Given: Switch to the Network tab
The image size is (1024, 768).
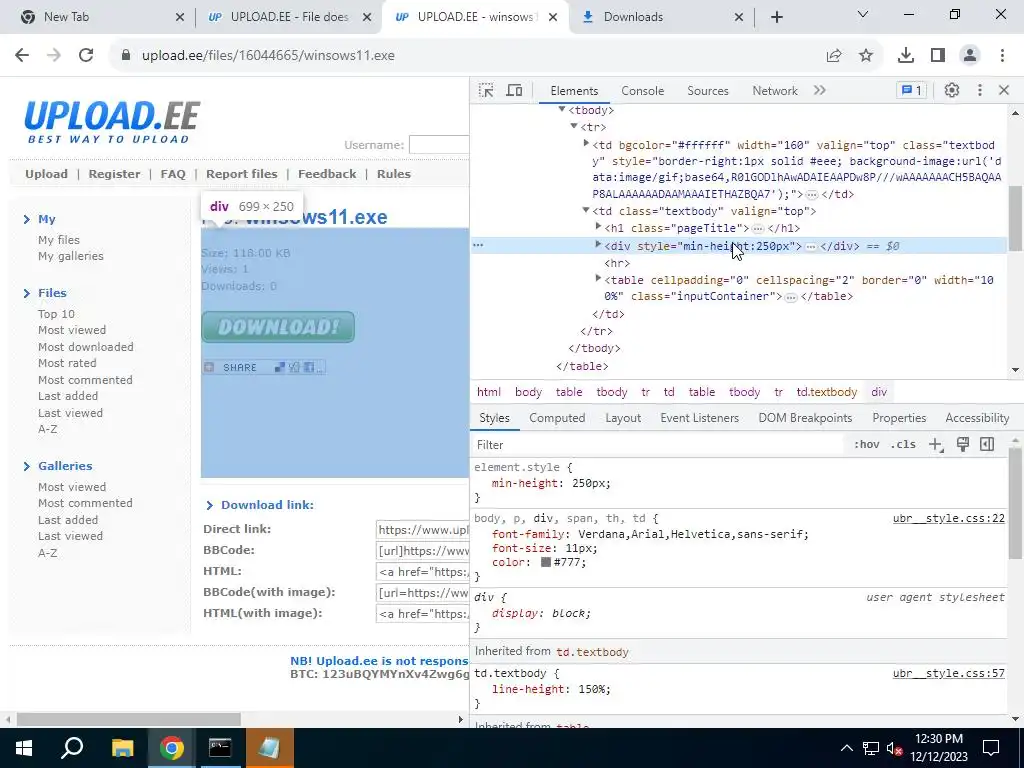Looking at the screenshot, I should tap(775, 91).
